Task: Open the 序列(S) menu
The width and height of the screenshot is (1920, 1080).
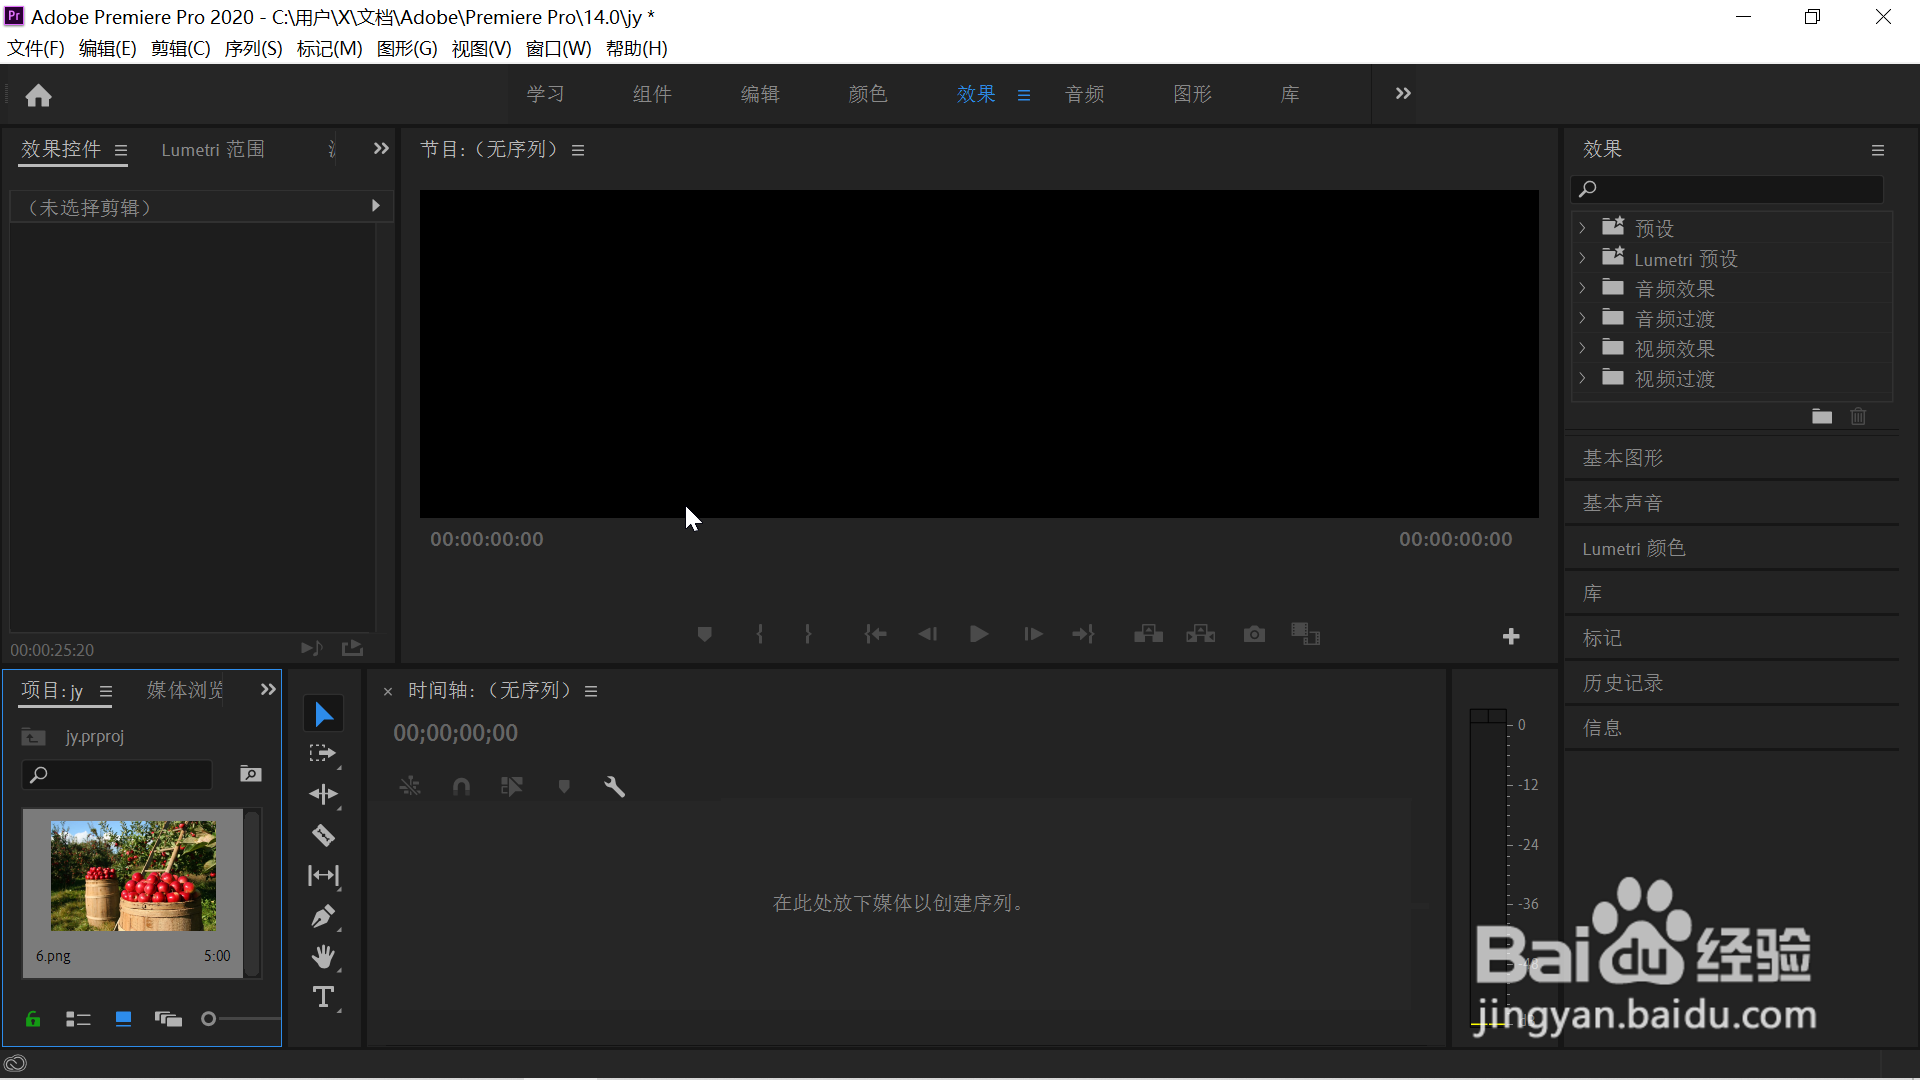Action: point(253,48)
